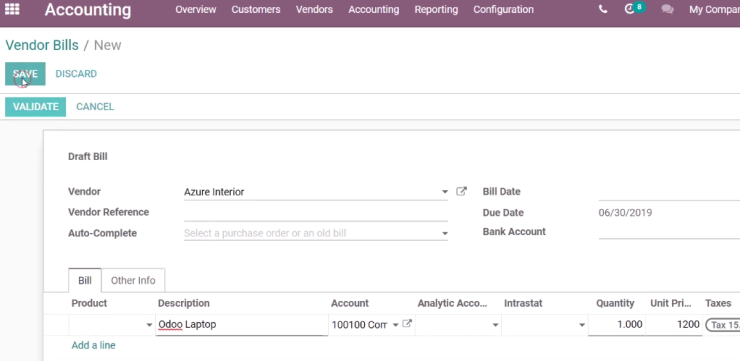Expand the Analytic Account dropdown
Image resolution: width=740 pixels, height=361 pixels.
496,325
